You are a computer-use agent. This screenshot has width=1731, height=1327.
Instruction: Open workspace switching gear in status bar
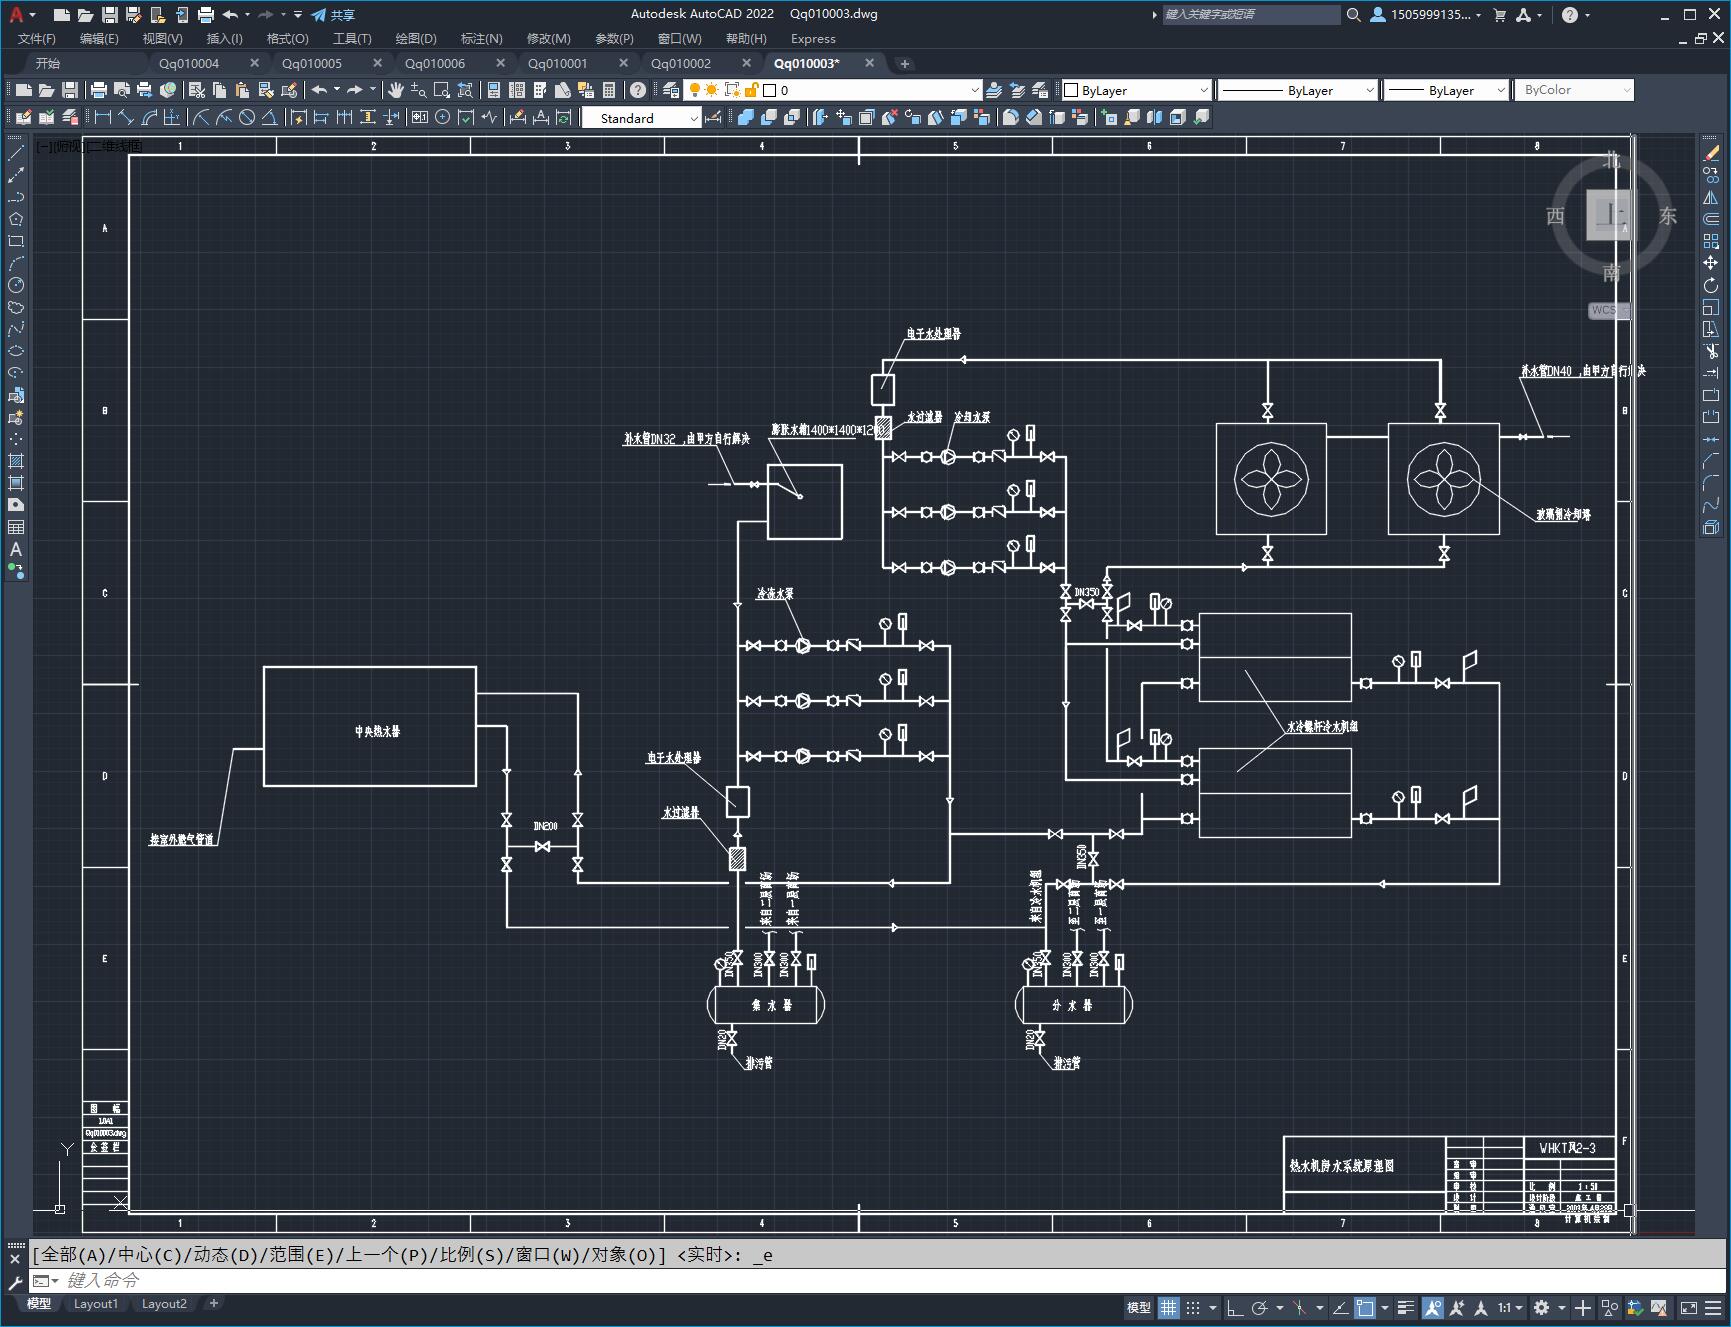click(x=1542, y=1307)
